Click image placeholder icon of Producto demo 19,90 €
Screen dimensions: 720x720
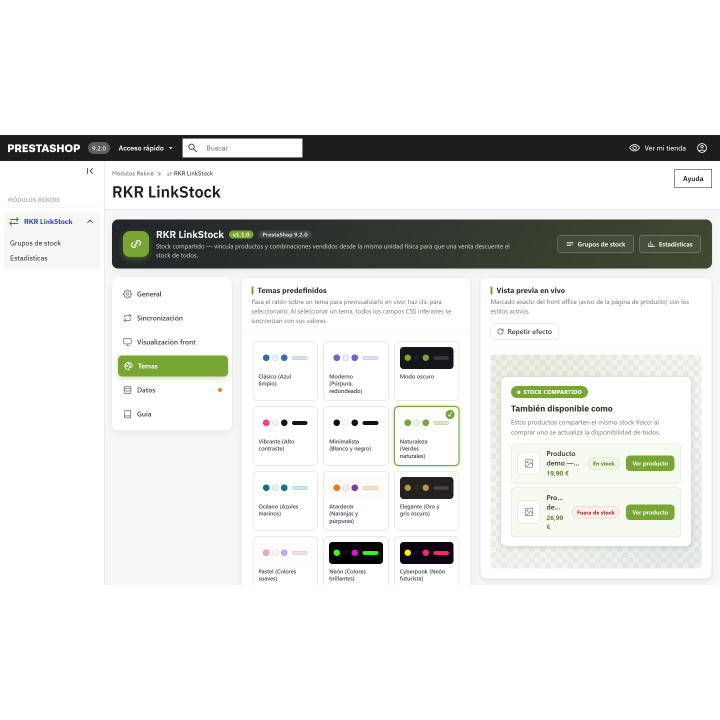click(529, 463)
